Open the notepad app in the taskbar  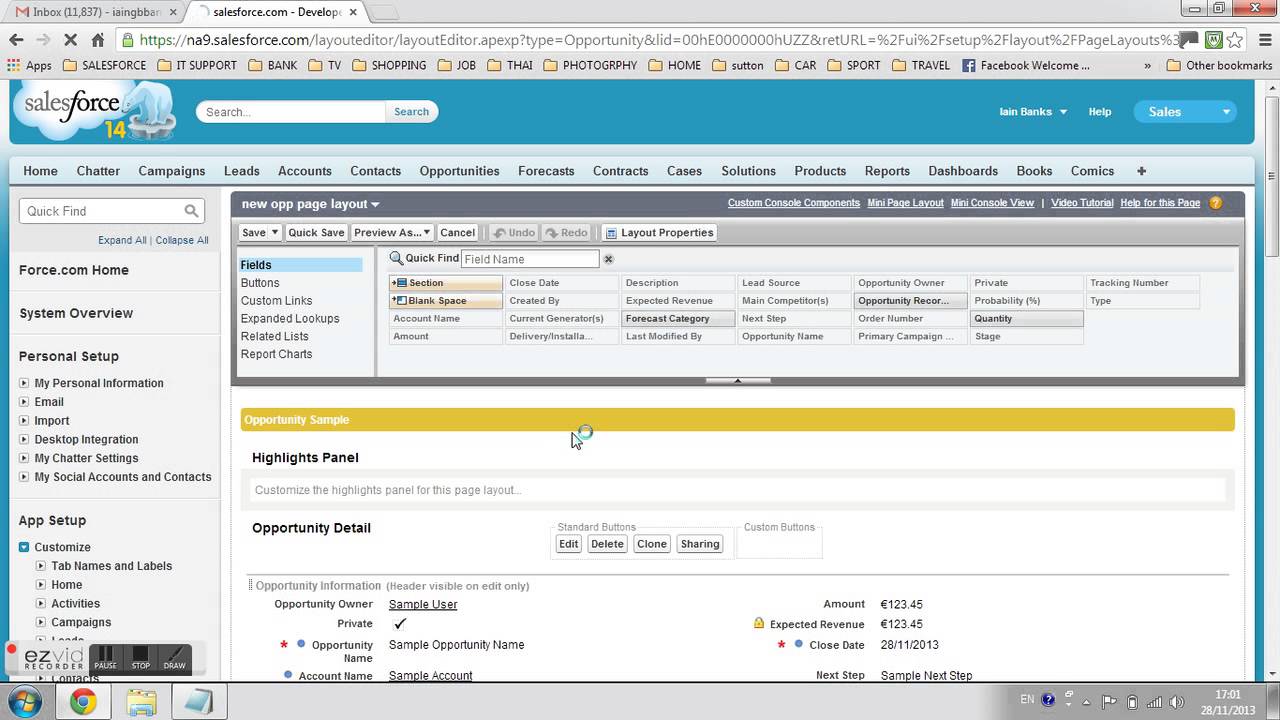(200, 702)
